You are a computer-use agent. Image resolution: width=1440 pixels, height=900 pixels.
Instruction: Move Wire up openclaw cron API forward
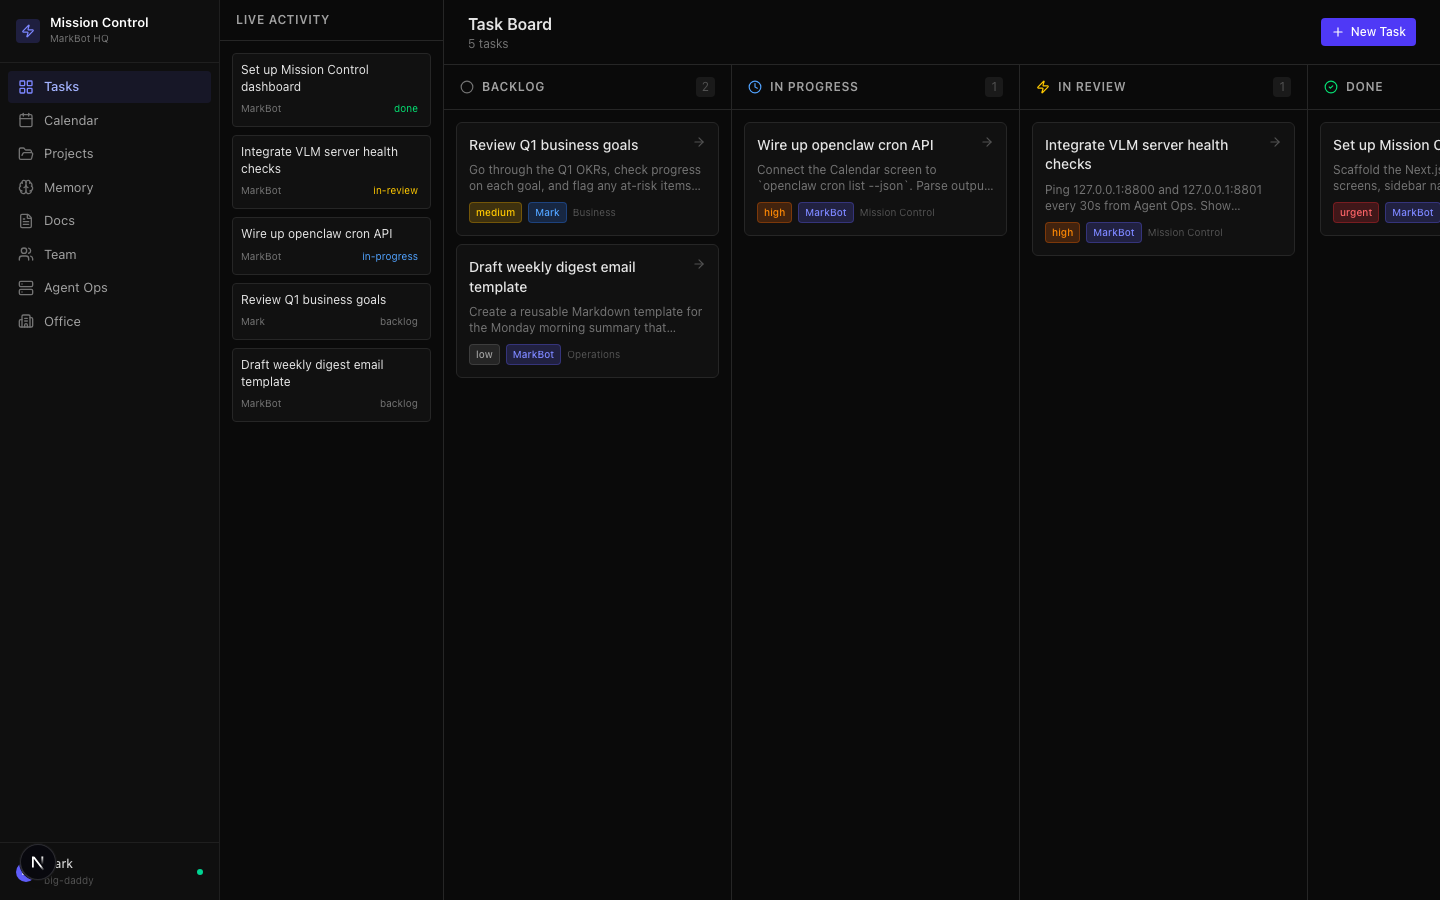[987, 143]
